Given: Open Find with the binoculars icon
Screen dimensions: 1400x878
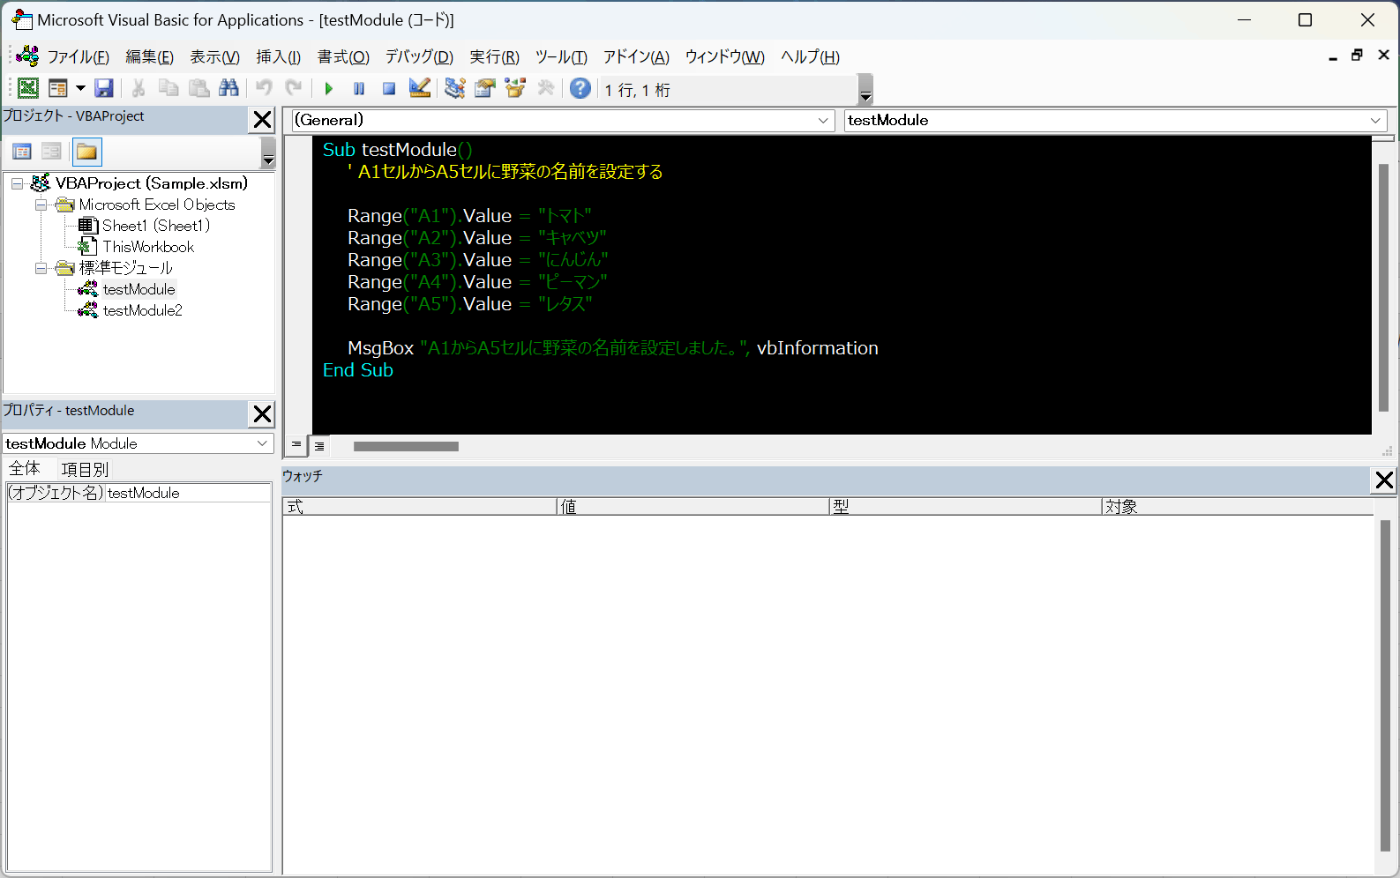Looking at the screenshot, I should point(229,89).
